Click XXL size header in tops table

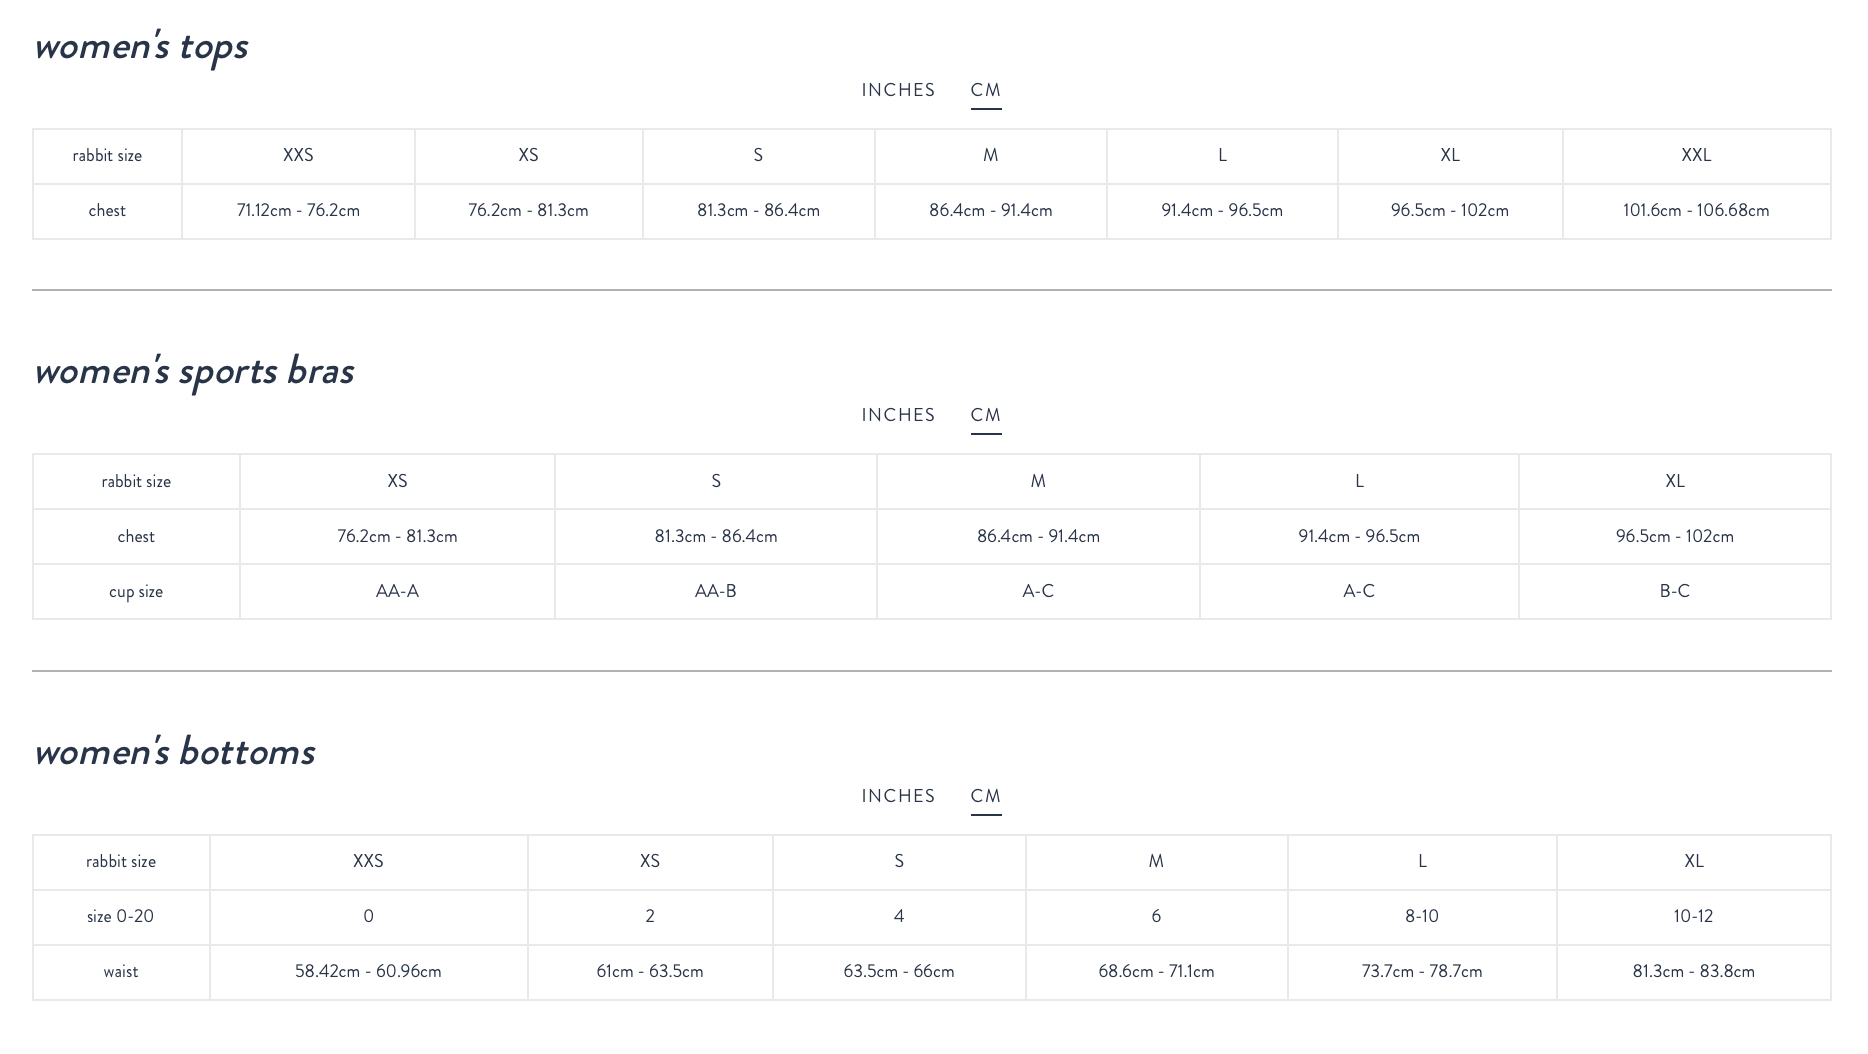pyautogui.click(x=1696, y=155)
